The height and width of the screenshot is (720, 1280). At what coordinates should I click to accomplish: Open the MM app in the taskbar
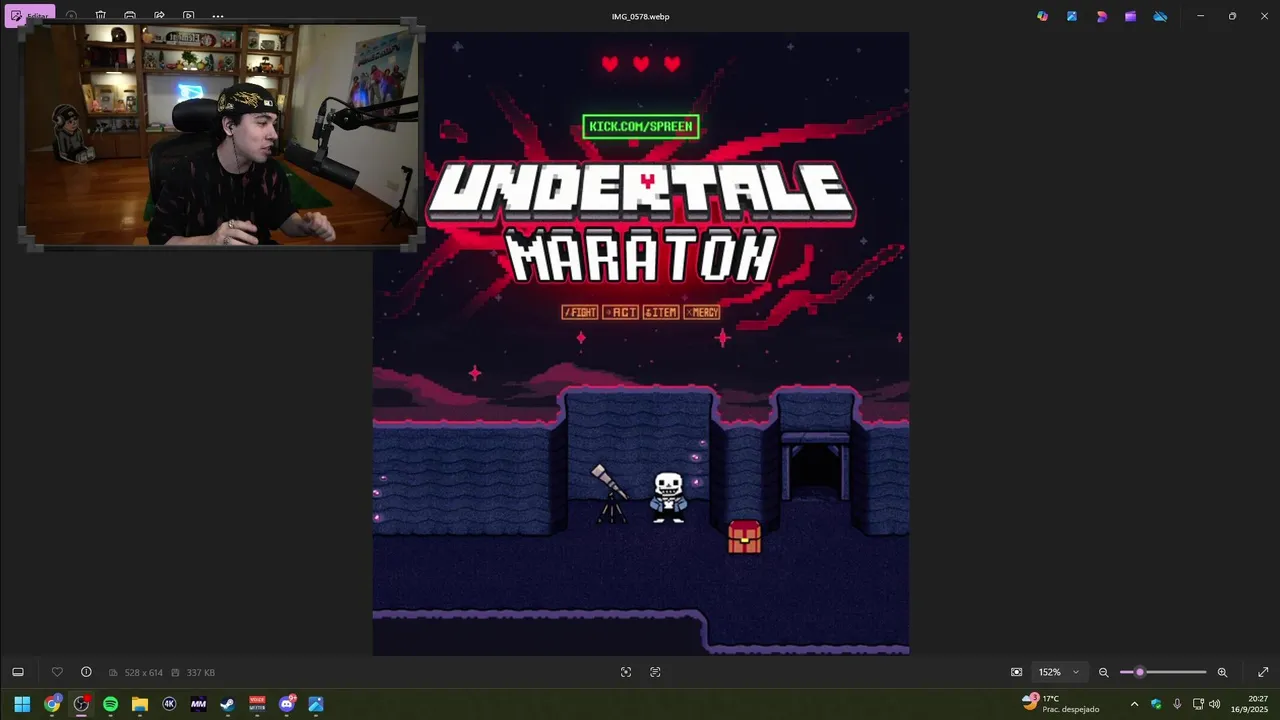tap(198, 704)
